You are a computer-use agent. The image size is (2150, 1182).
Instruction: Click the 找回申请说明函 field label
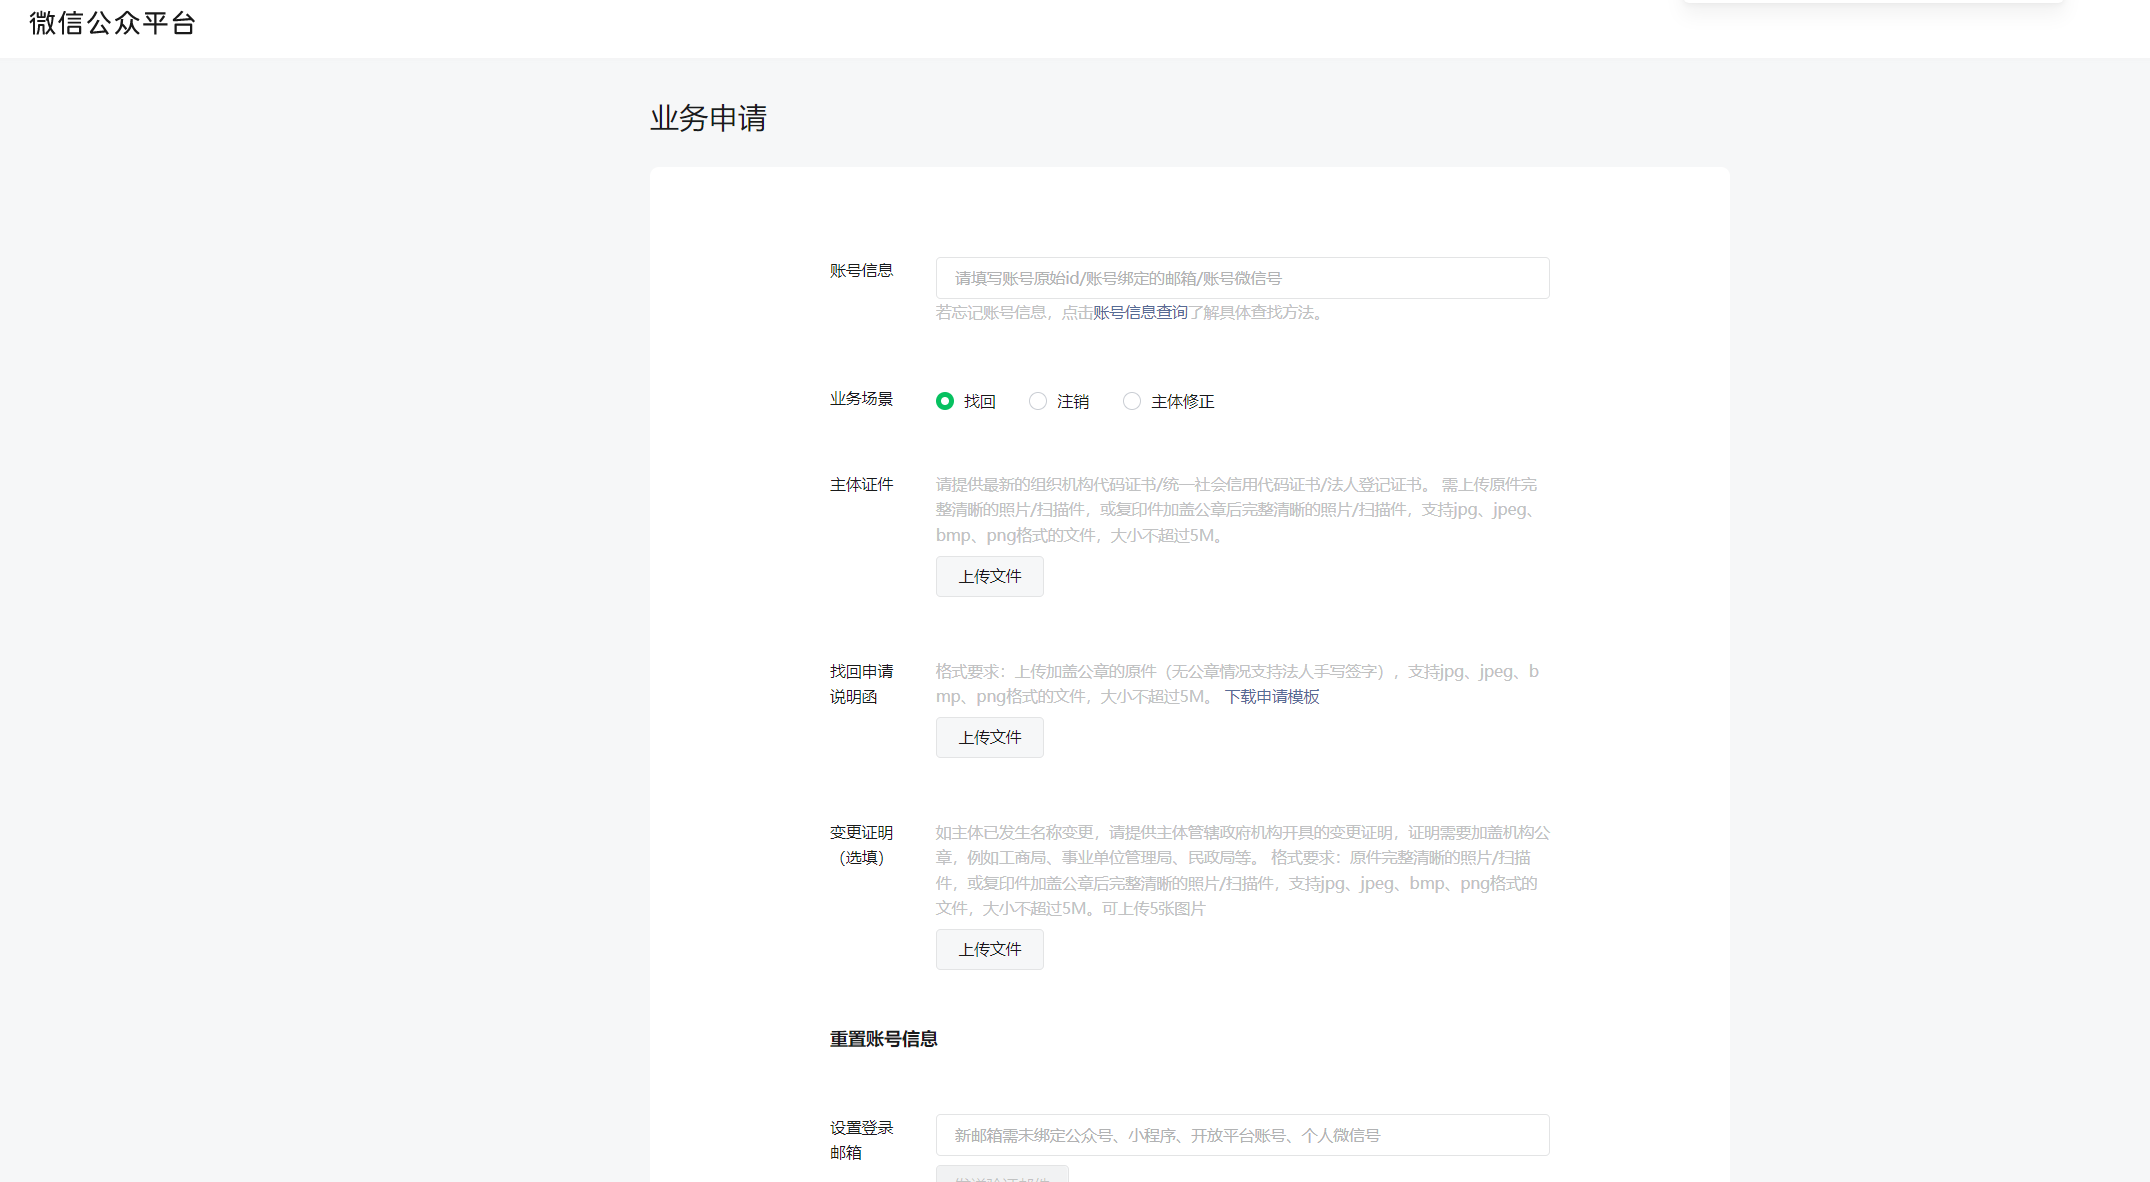[x=861, y=684]
